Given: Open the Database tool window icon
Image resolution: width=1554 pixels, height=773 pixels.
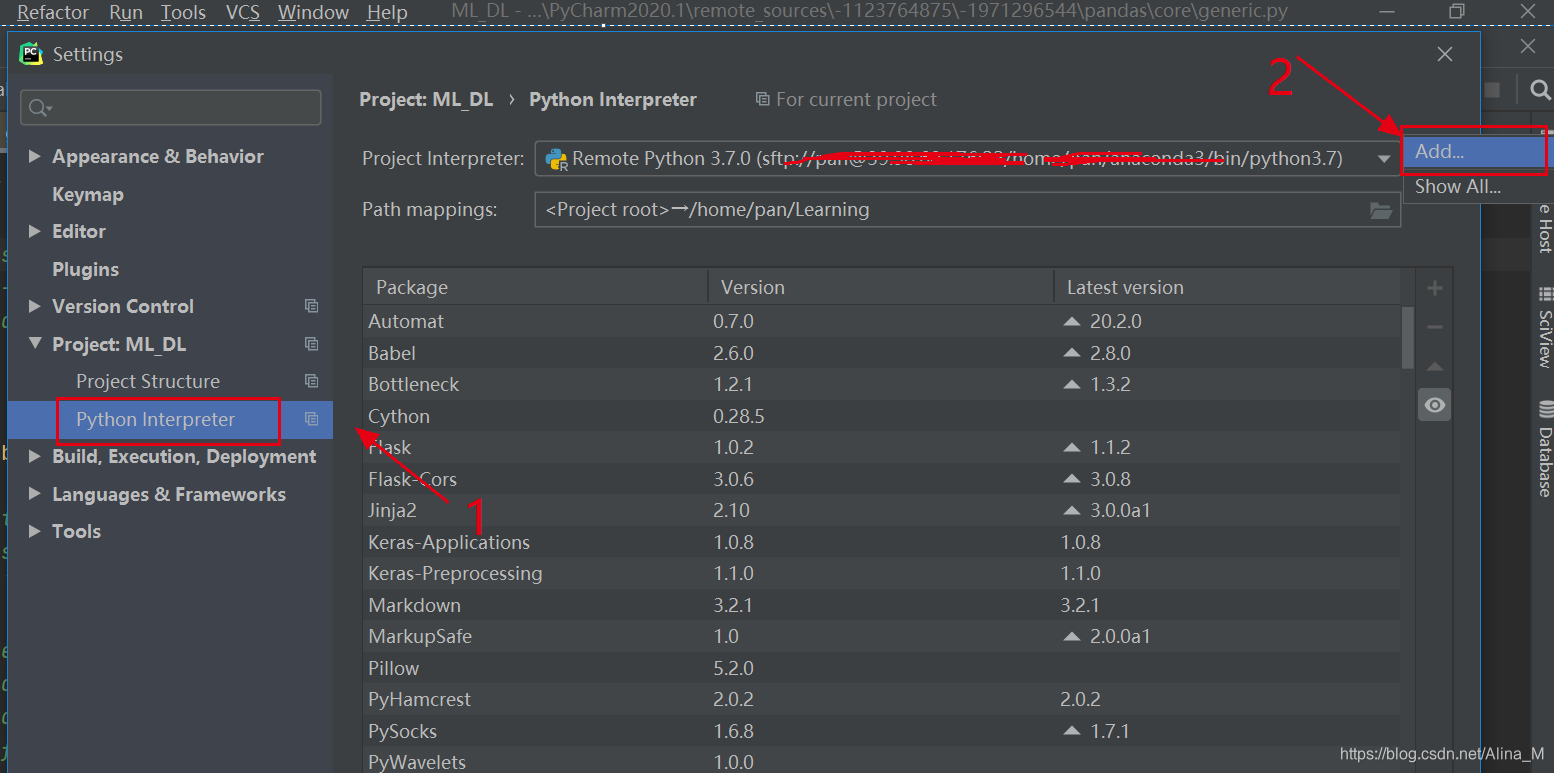Looking at the screenshot, I should tap(1545, 408).
